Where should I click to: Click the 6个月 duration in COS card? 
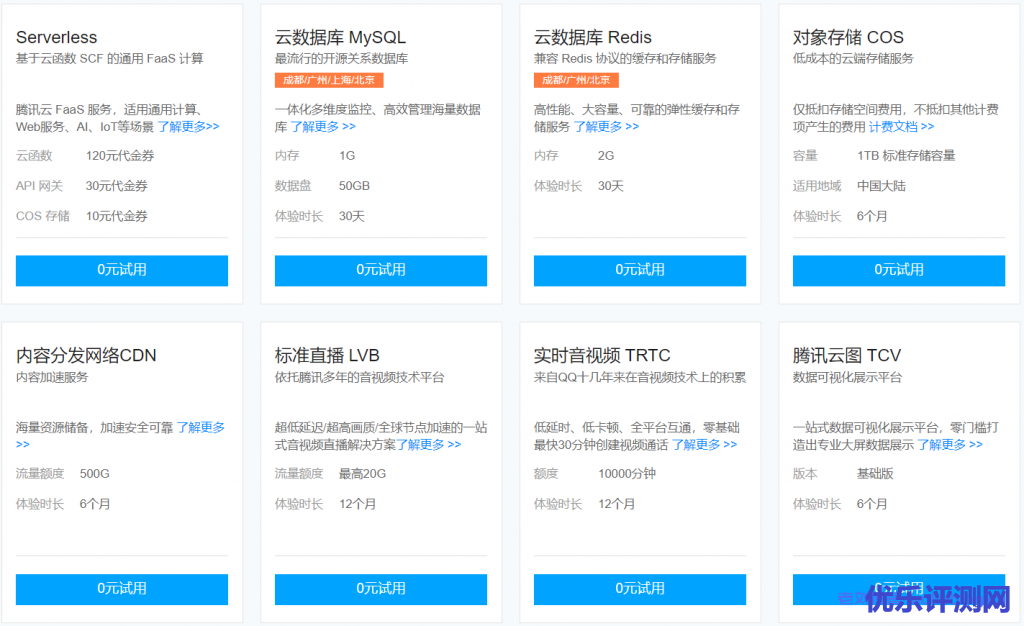pyautogui.click(x=872, y=215)
